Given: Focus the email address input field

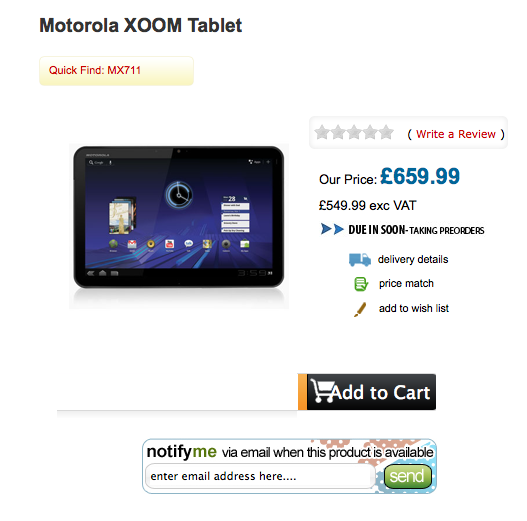Looking at the screenshot, I should click(260, 476).
